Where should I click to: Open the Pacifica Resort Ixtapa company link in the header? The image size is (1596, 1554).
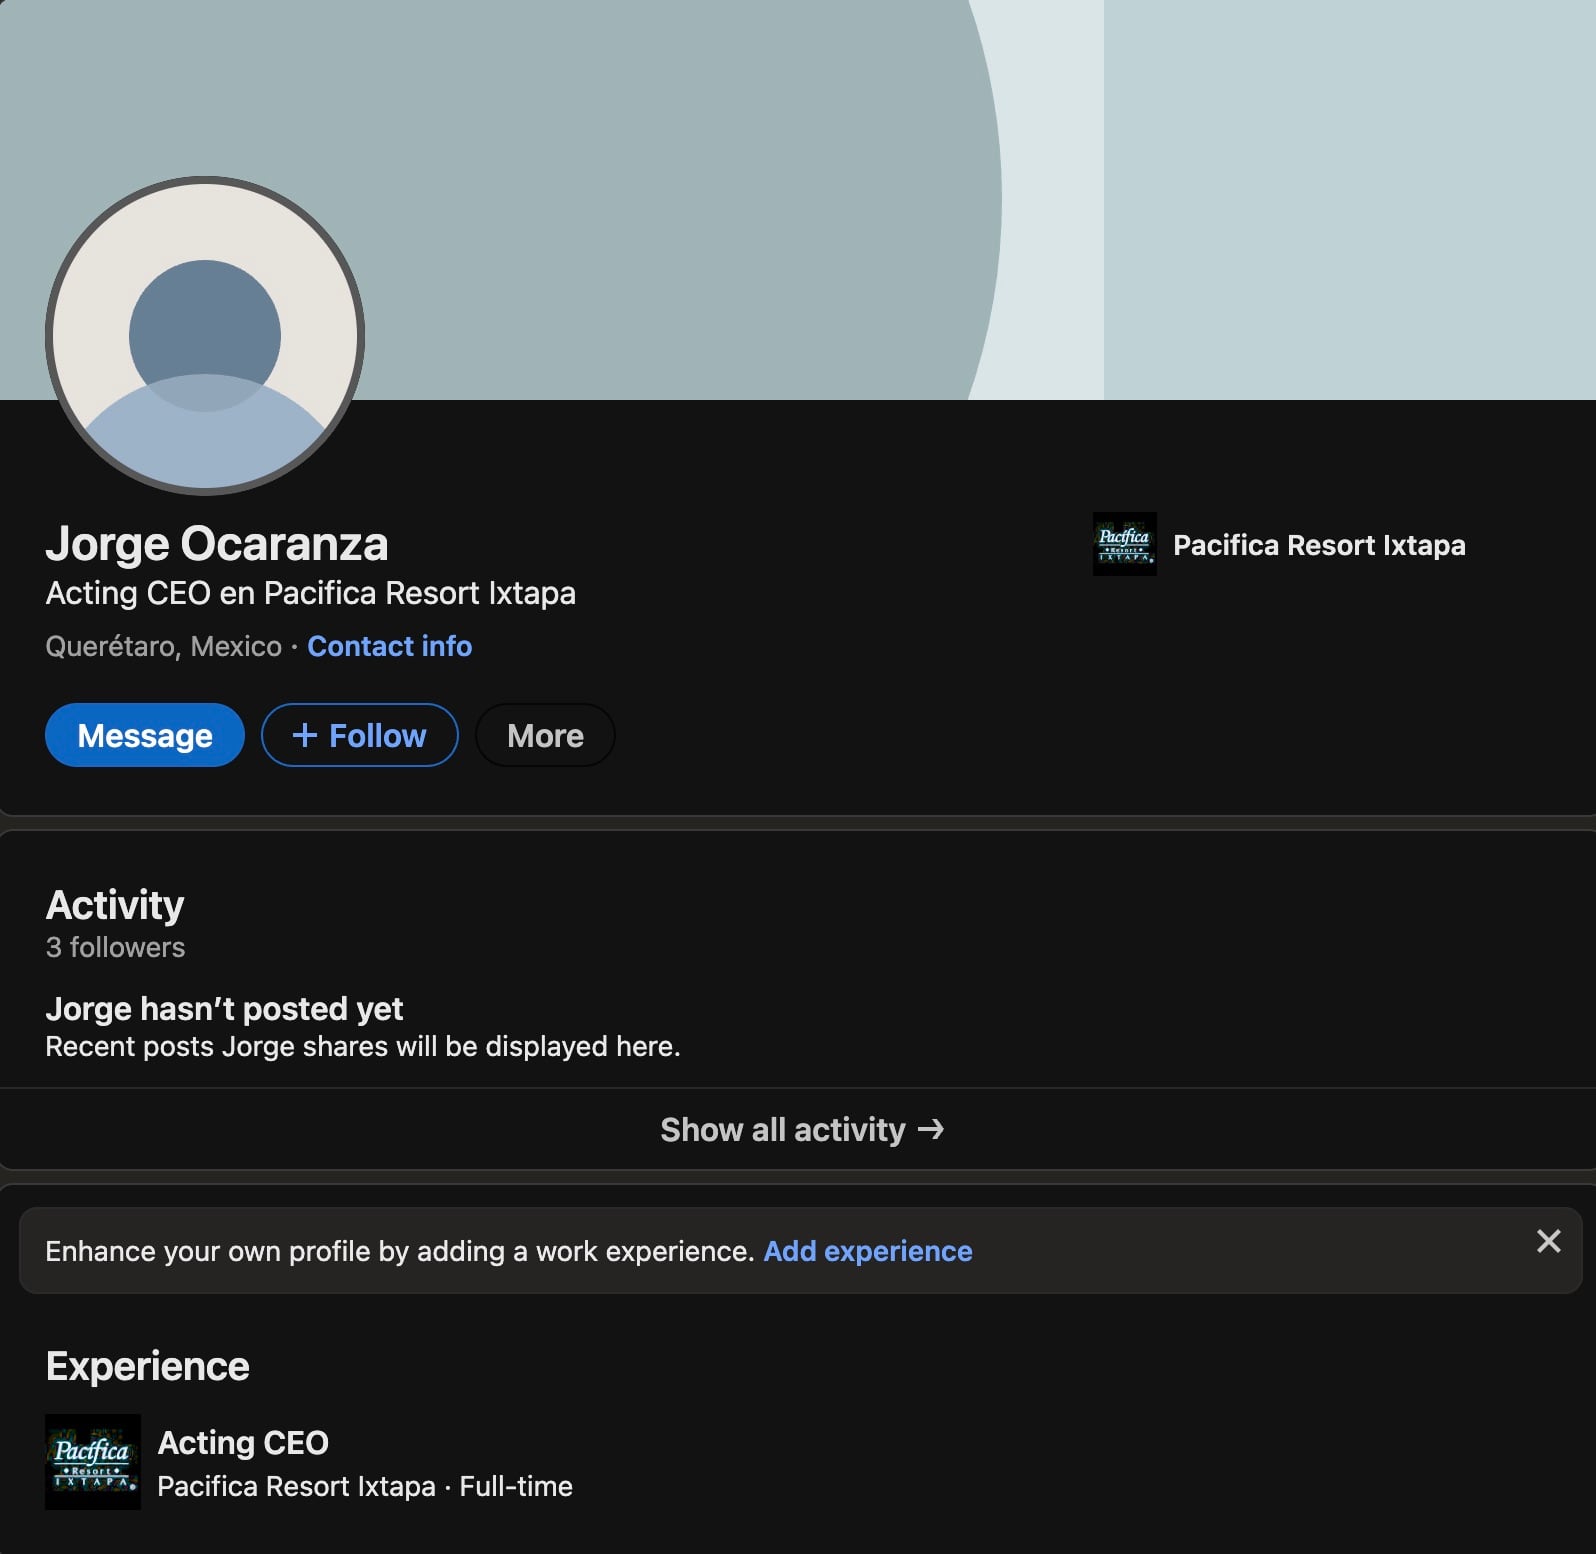click(1319, 545)
